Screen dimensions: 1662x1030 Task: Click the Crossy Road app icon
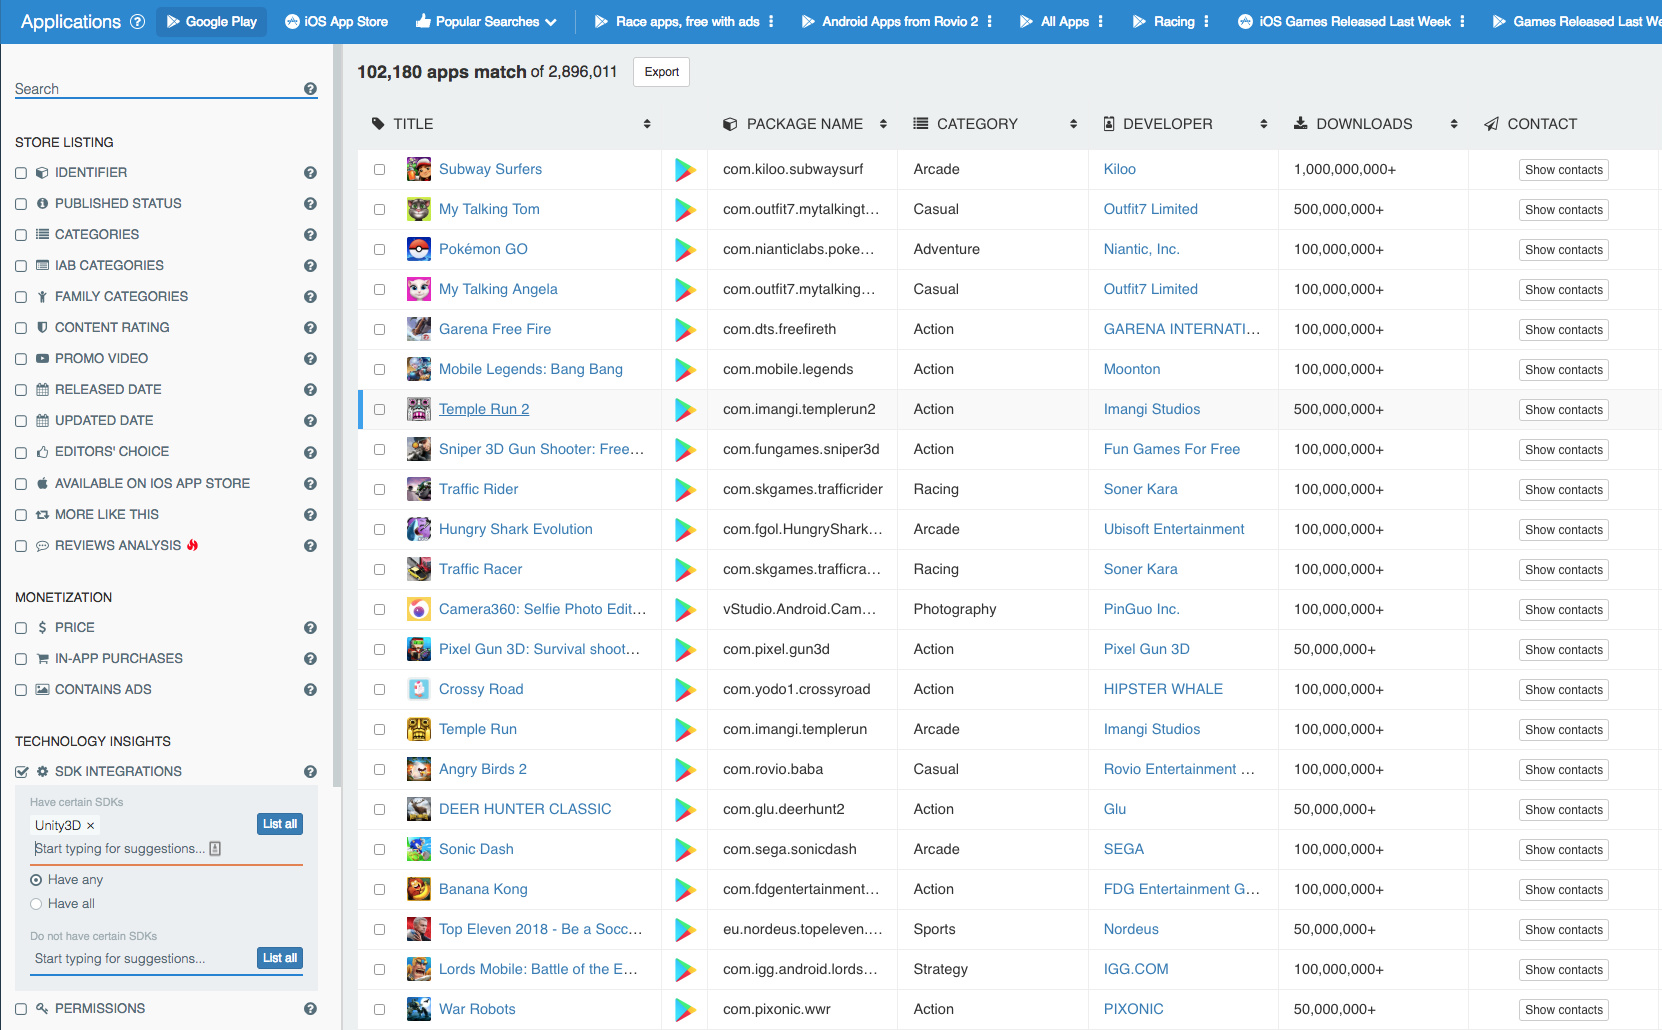[419, 689]
